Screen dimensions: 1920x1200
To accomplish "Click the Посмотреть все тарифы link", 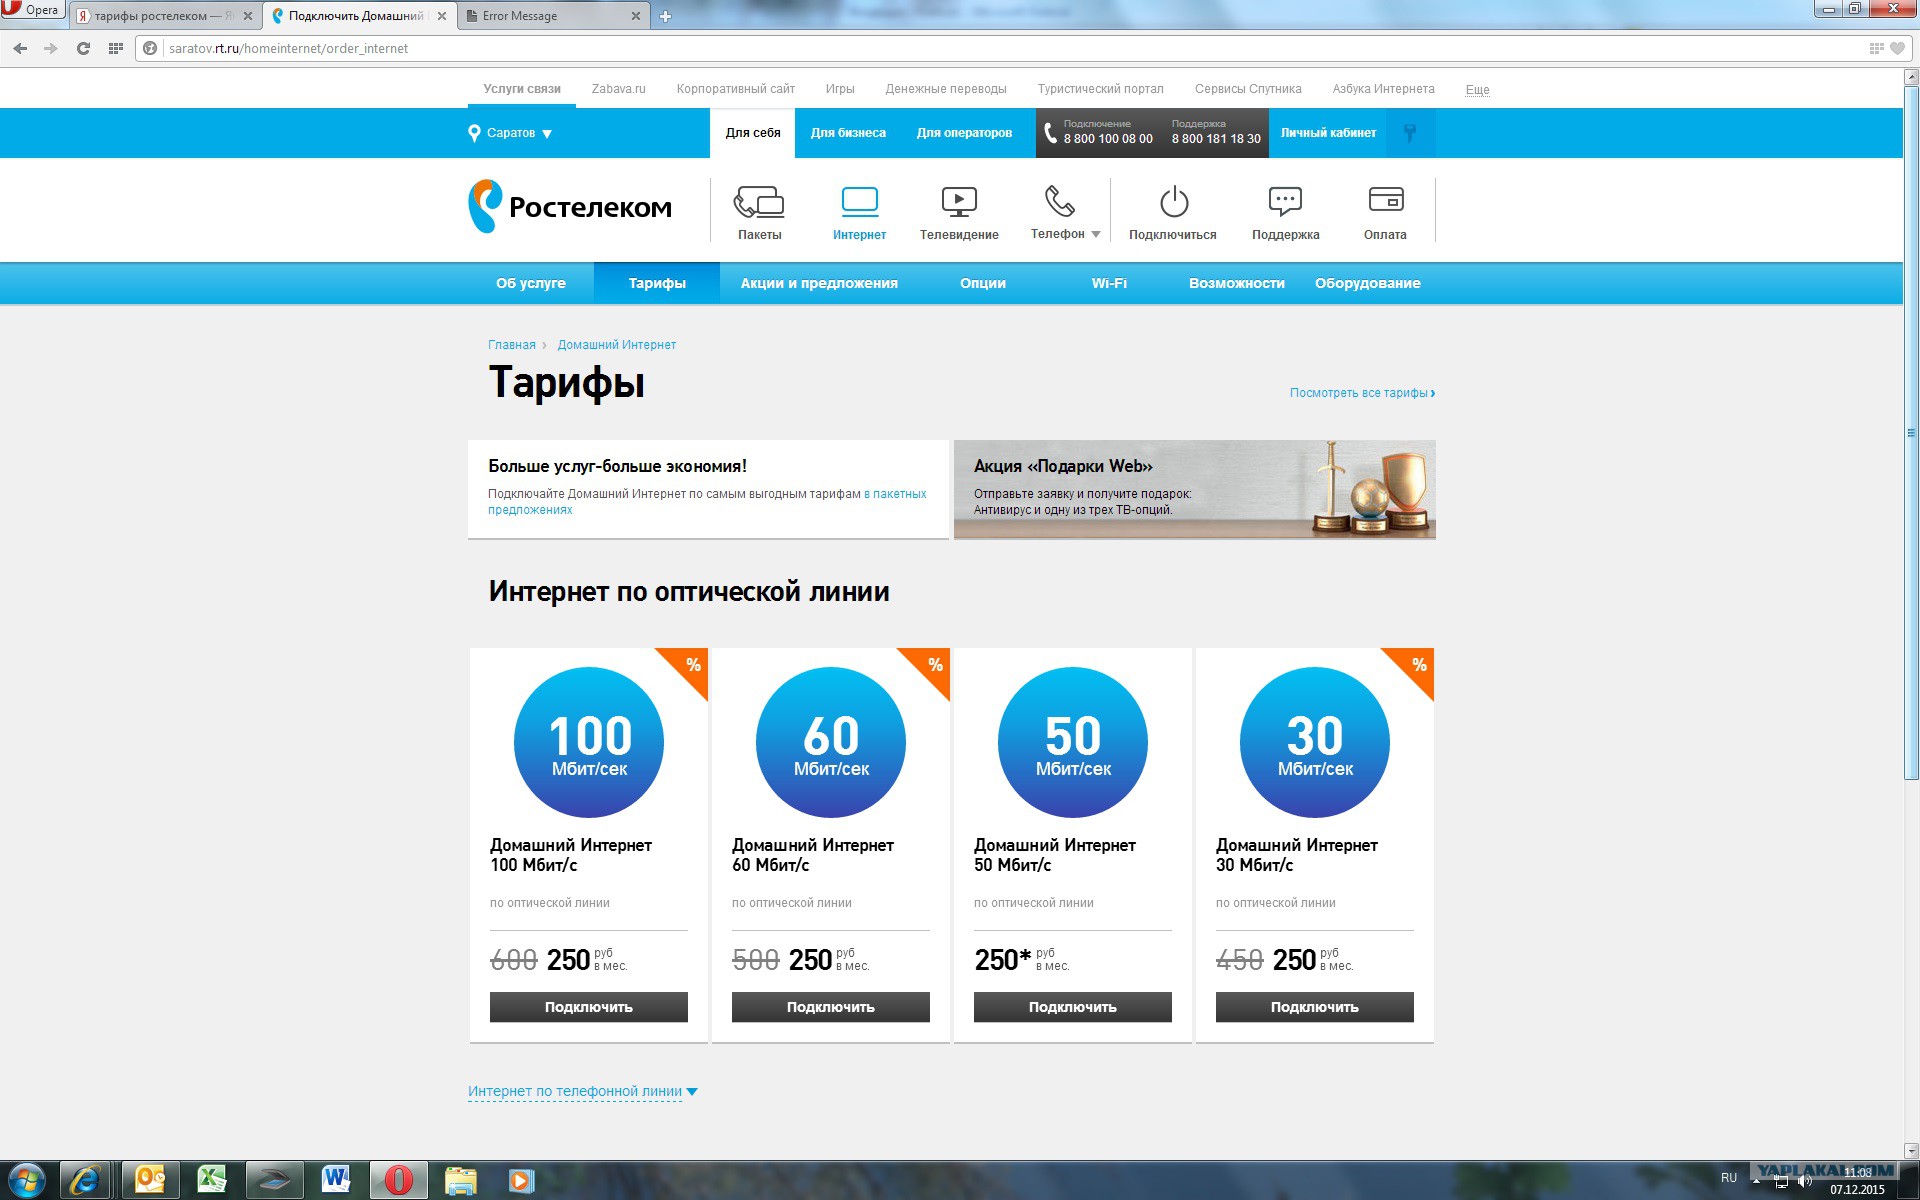I will click(1362, 393).
